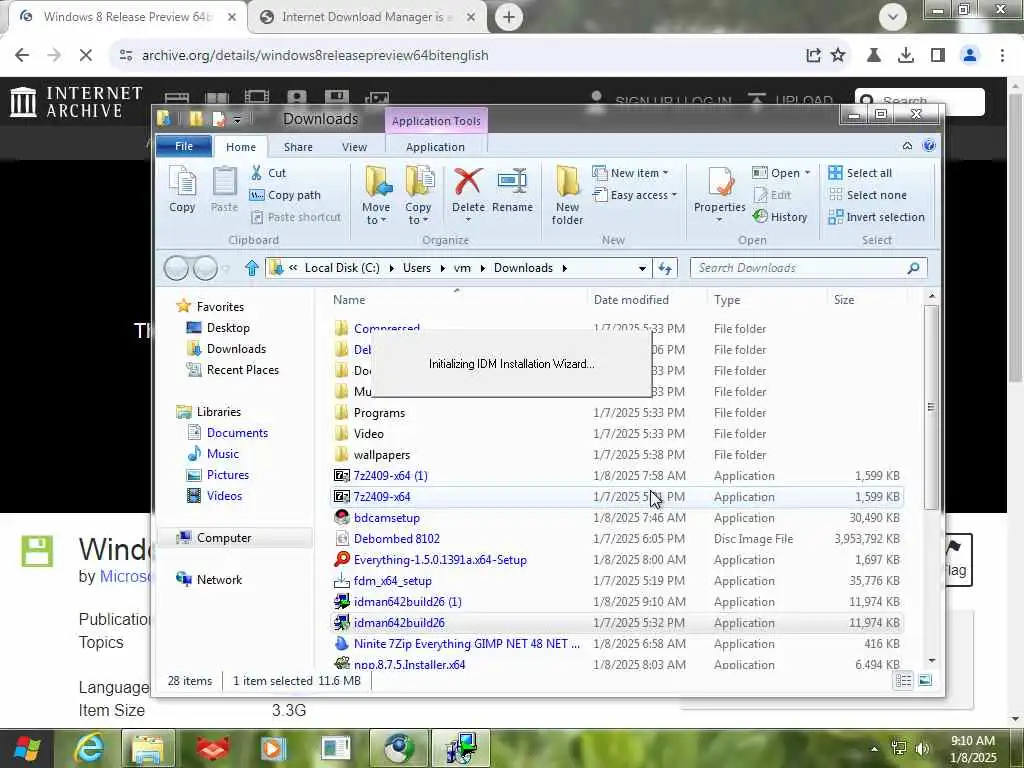
Task: Select the fdm_x64_setup file
Action: [x=392, y=581]
